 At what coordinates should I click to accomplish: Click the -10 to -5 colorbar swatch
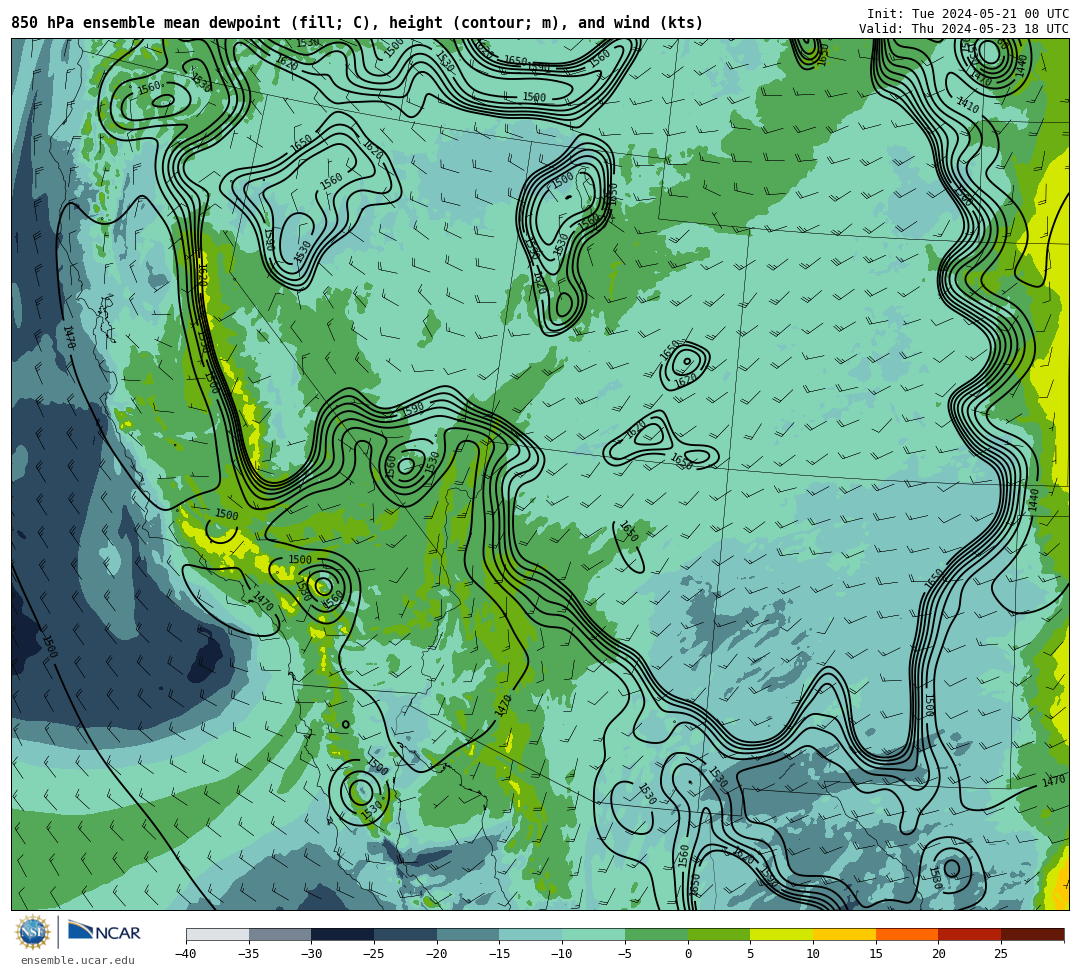click(x=594, y=934)
